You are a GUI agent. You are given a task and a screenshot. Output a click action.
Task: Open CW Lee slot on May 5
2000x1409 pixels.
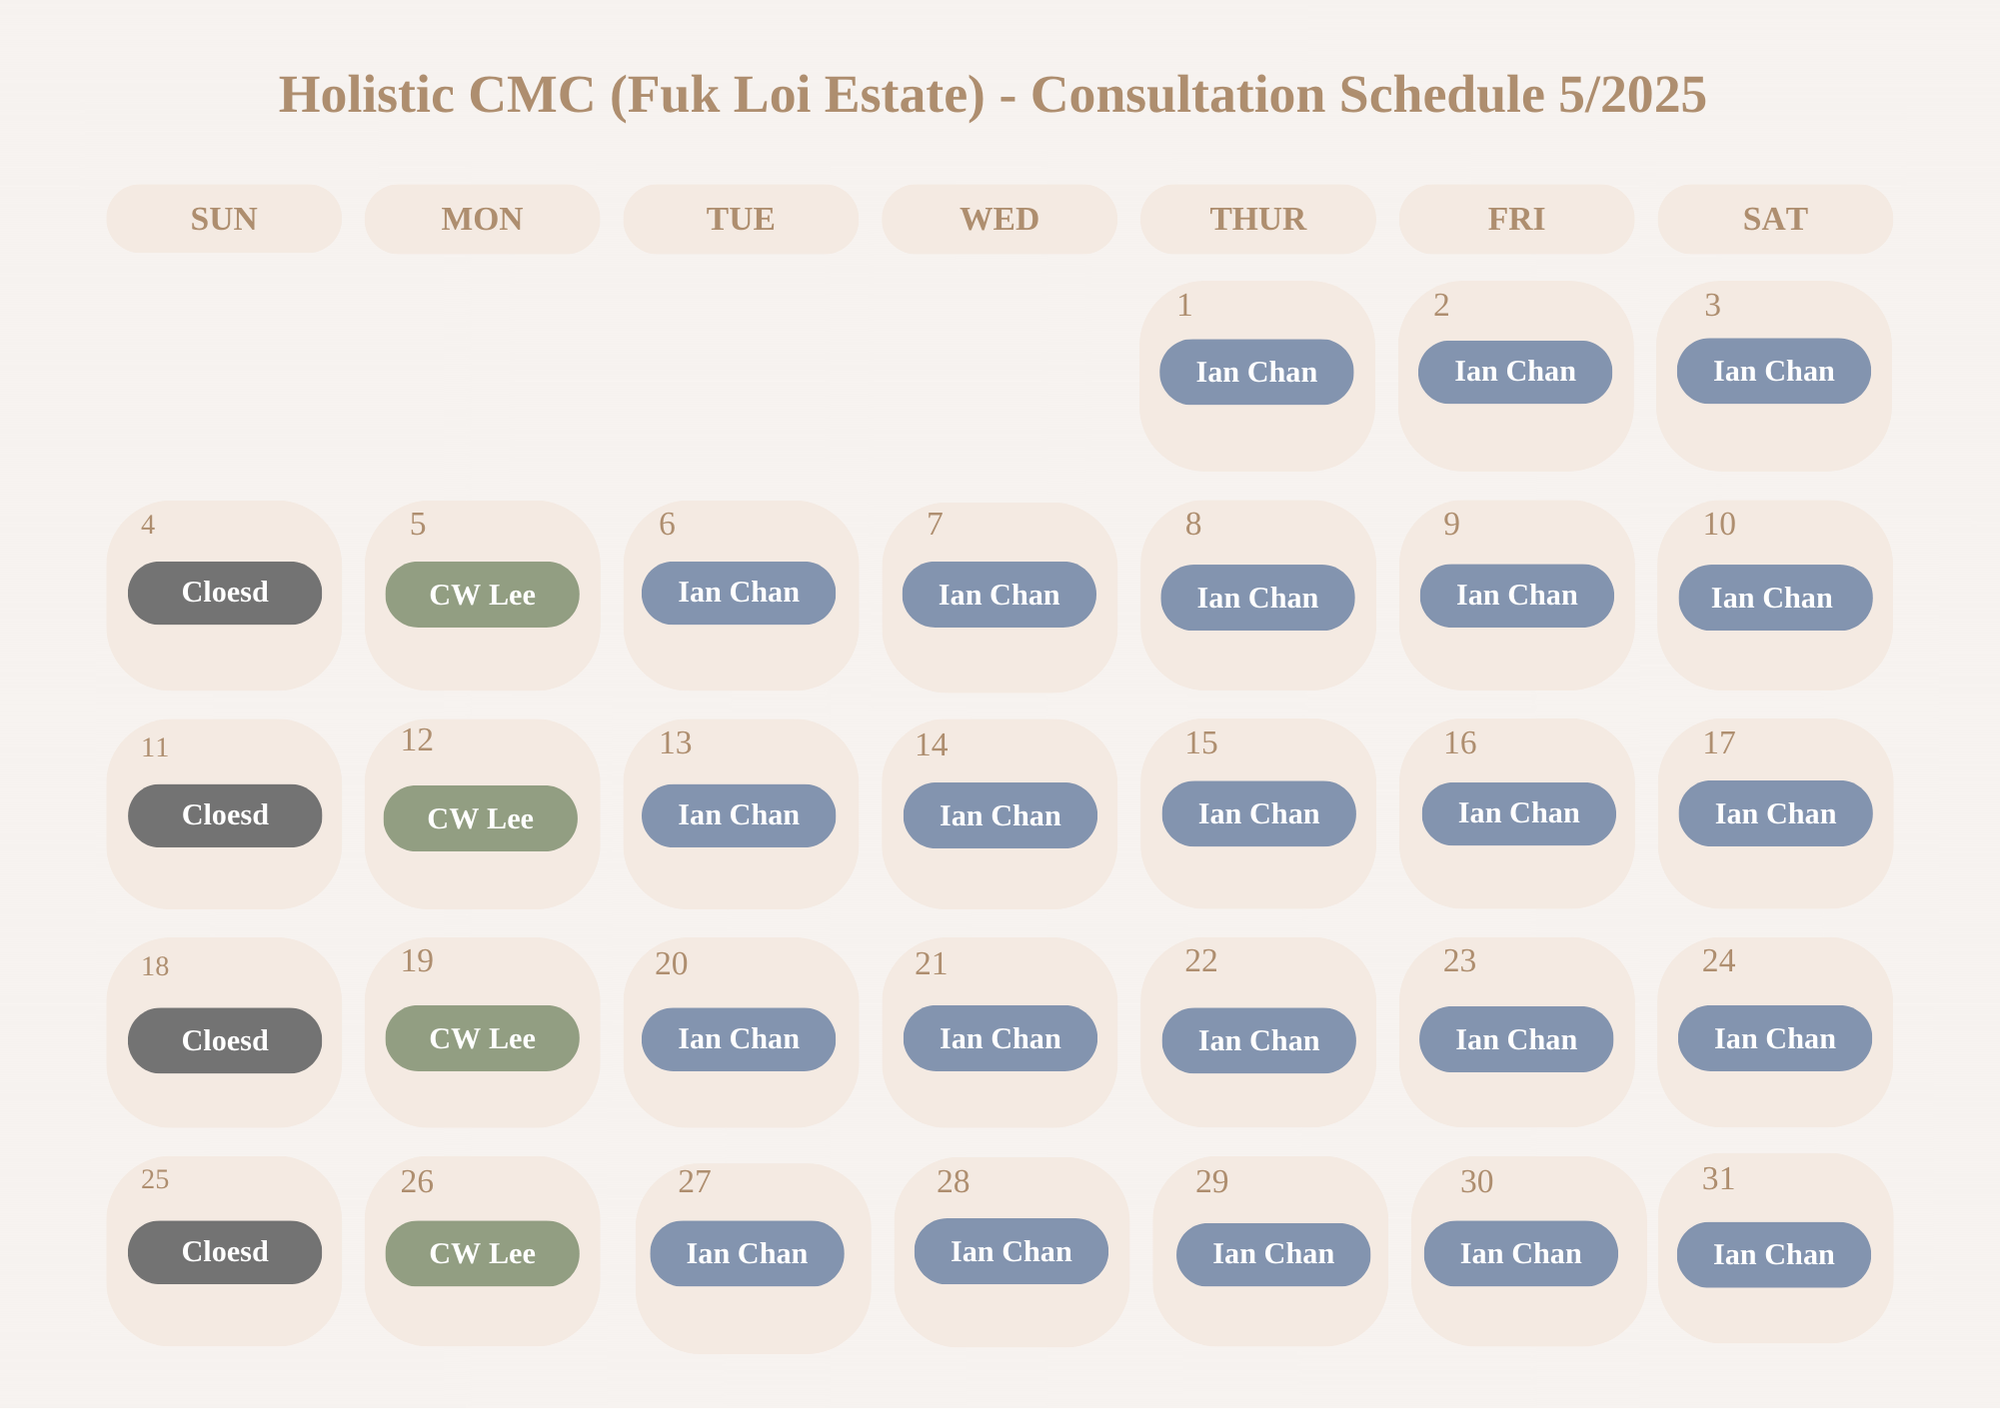point(482,595)
